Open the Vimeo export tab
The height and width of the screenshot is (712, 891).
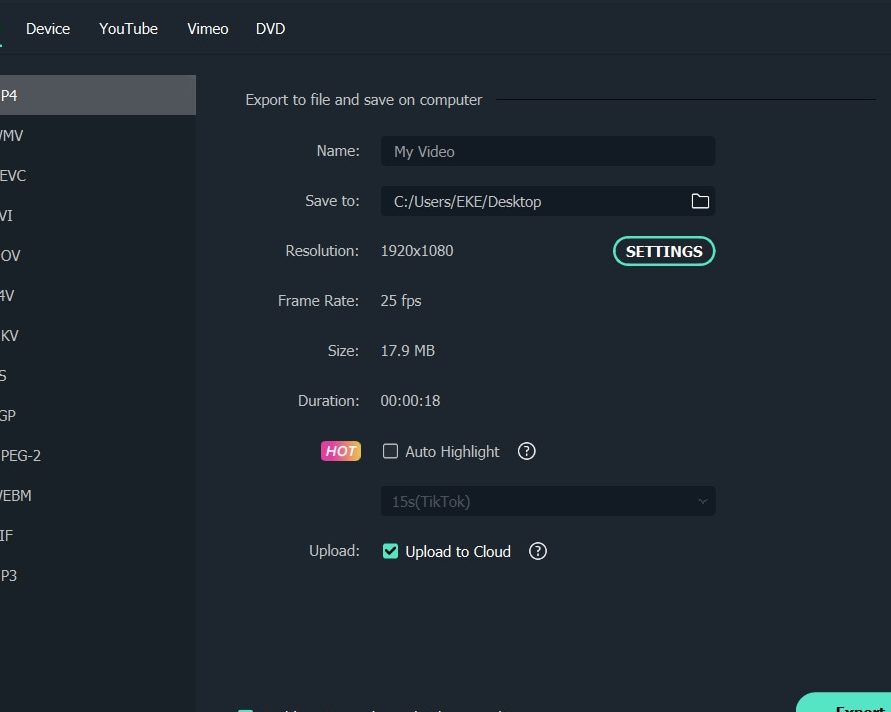tap(207, 29)
